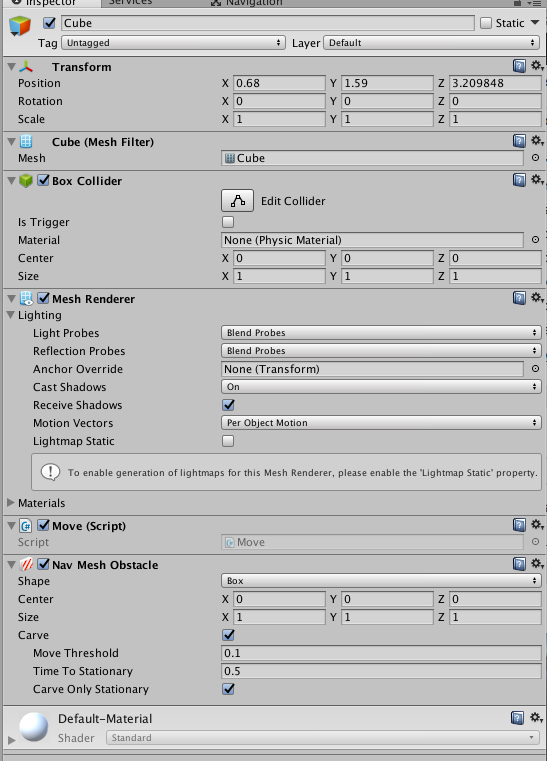This screenshot has width=547, height=761.
Task: Open Box Collider gear settings menu
Action: click(537, 180)
